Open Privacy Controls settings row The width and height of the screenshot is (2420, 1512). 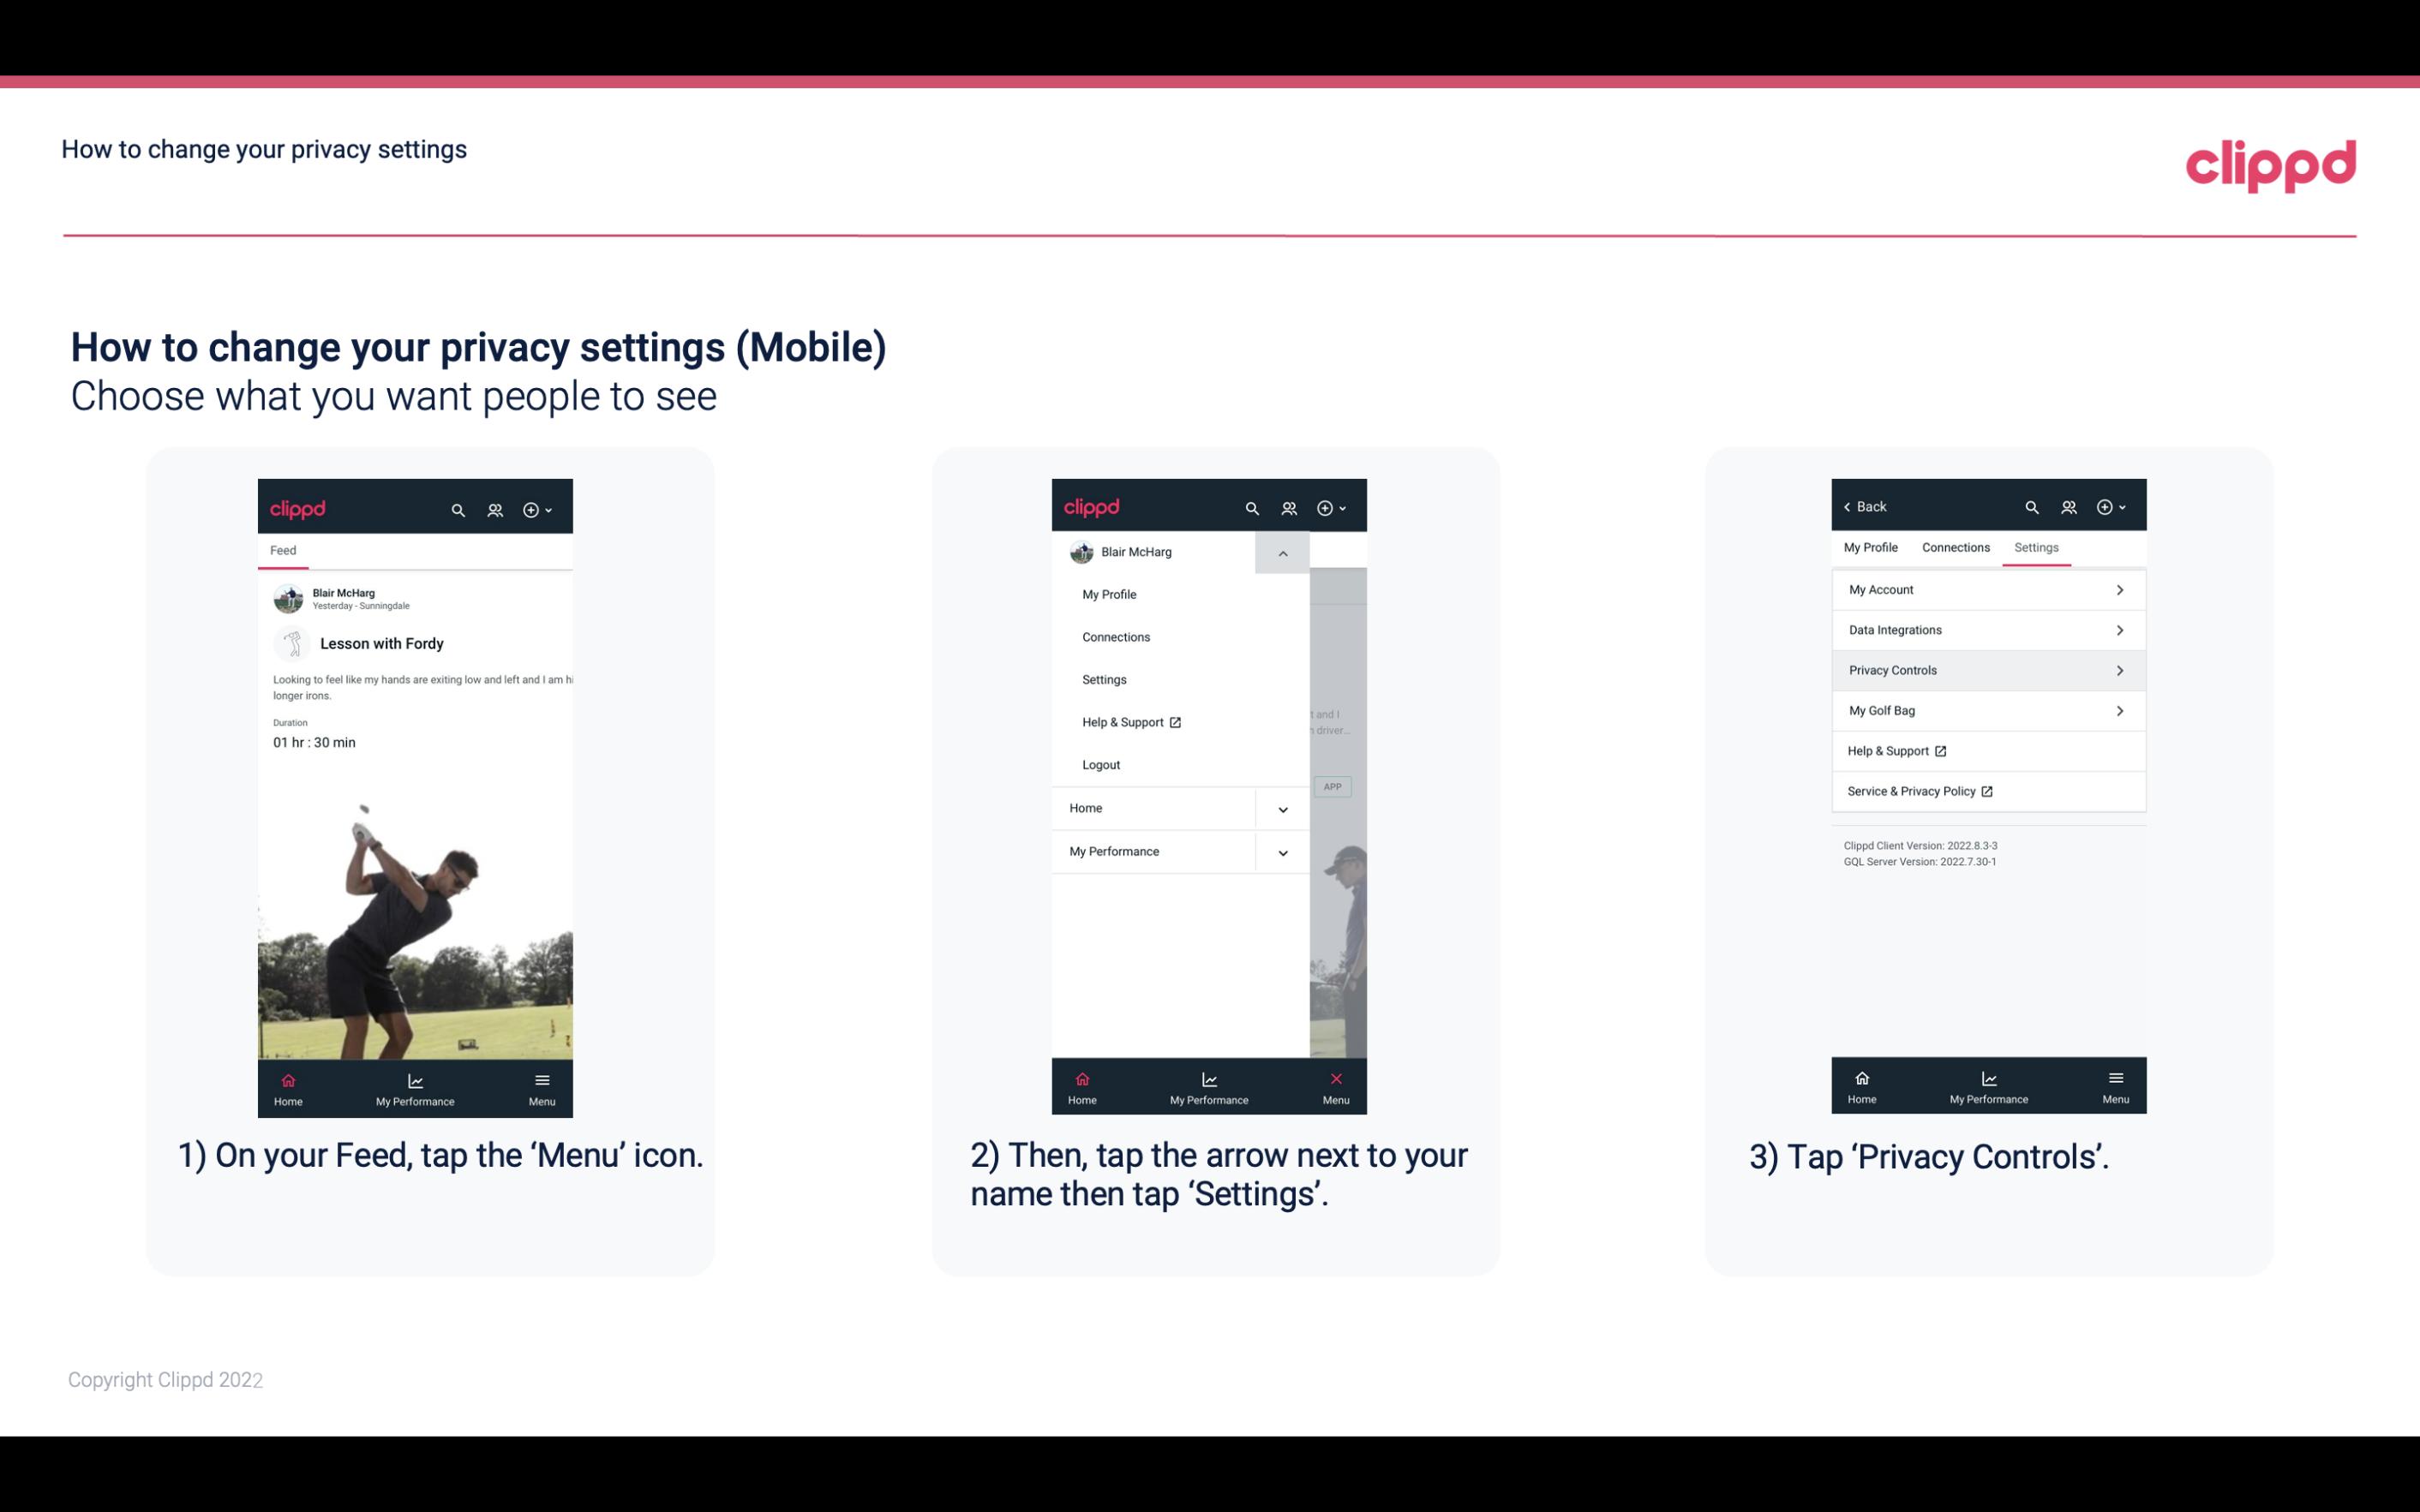1988,669
